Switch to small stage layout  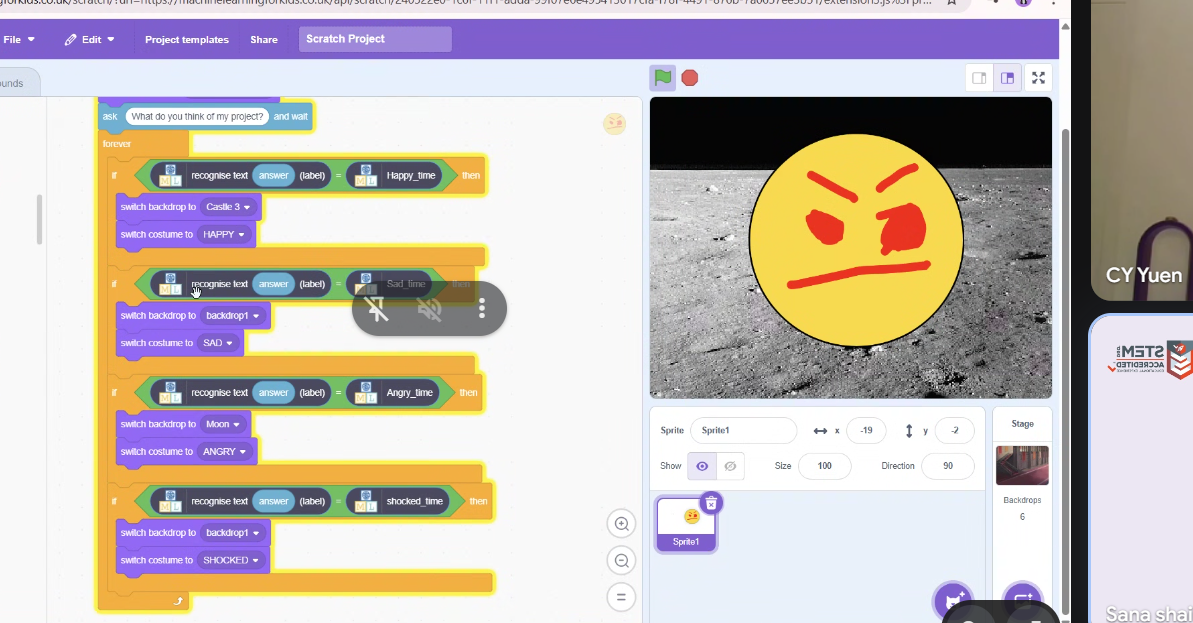click(x=979, y=78)
